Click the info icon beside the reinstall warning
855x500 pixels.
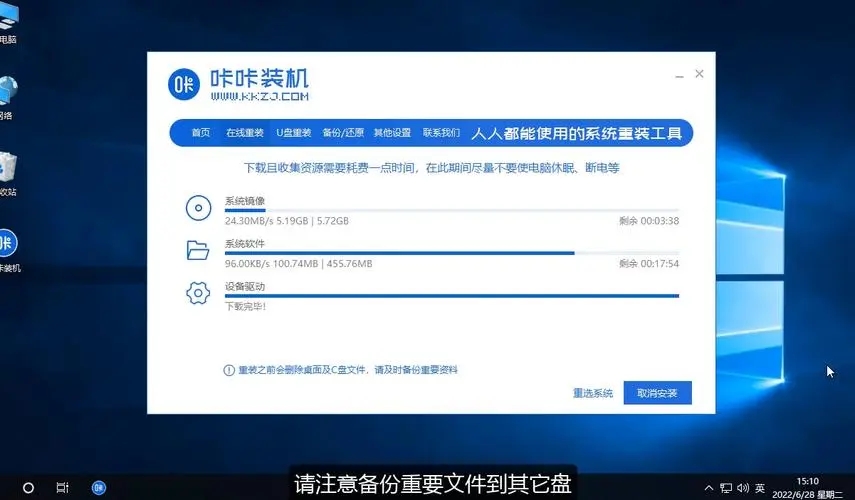229,370
